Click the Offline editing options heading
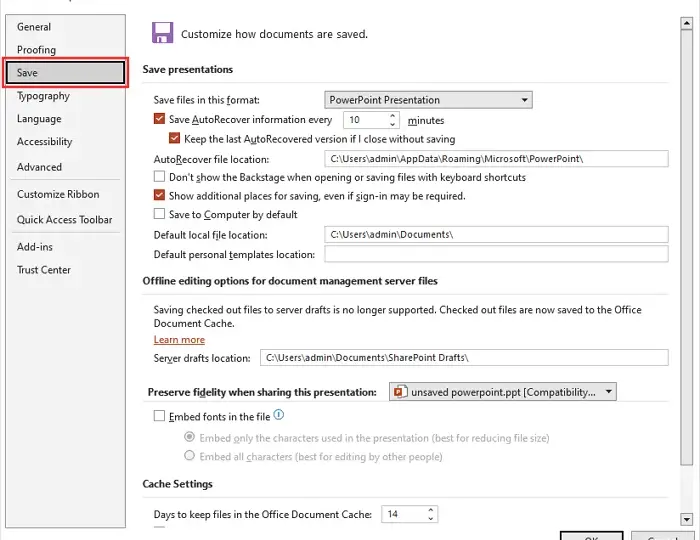 coord(290,281)
